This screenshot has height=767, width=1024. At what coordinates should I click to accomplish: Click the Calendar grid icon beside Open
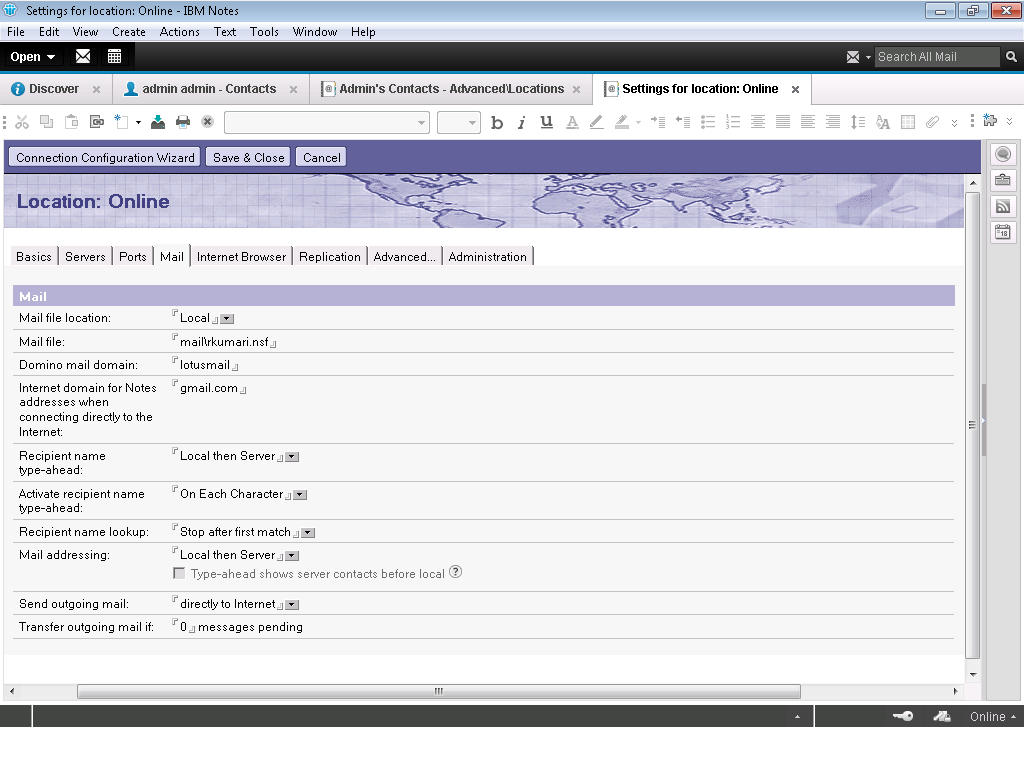[x=114, y=57]
